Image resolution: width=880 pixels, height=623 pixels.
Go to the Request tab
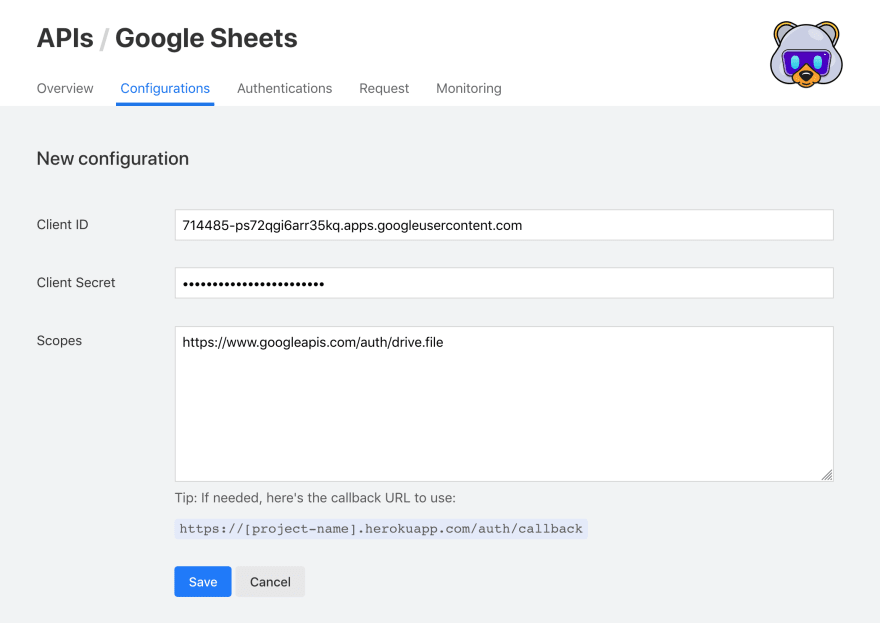(x=384, y=89)
